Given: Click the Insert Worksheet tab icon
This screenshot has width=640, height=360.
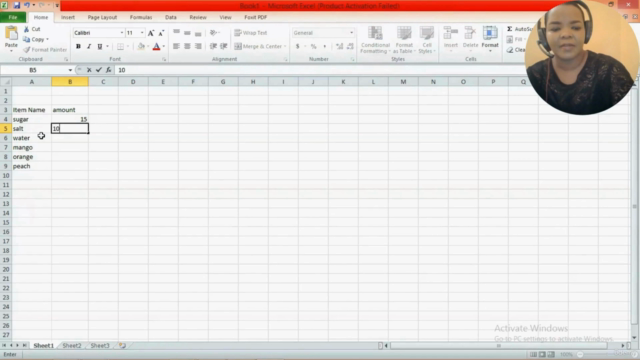Looking at the screenshot, I should [122, 346].
